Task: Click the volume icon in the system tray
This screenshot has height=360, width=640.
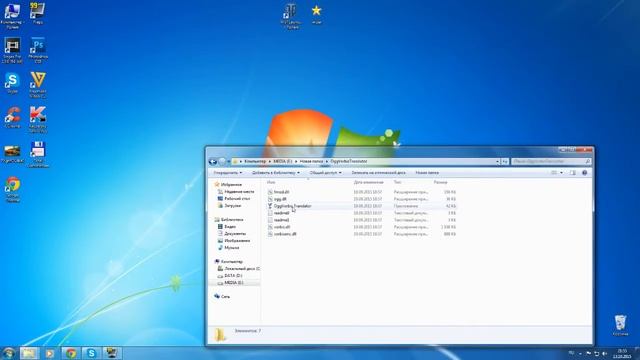Action: [x=604, y=353]
